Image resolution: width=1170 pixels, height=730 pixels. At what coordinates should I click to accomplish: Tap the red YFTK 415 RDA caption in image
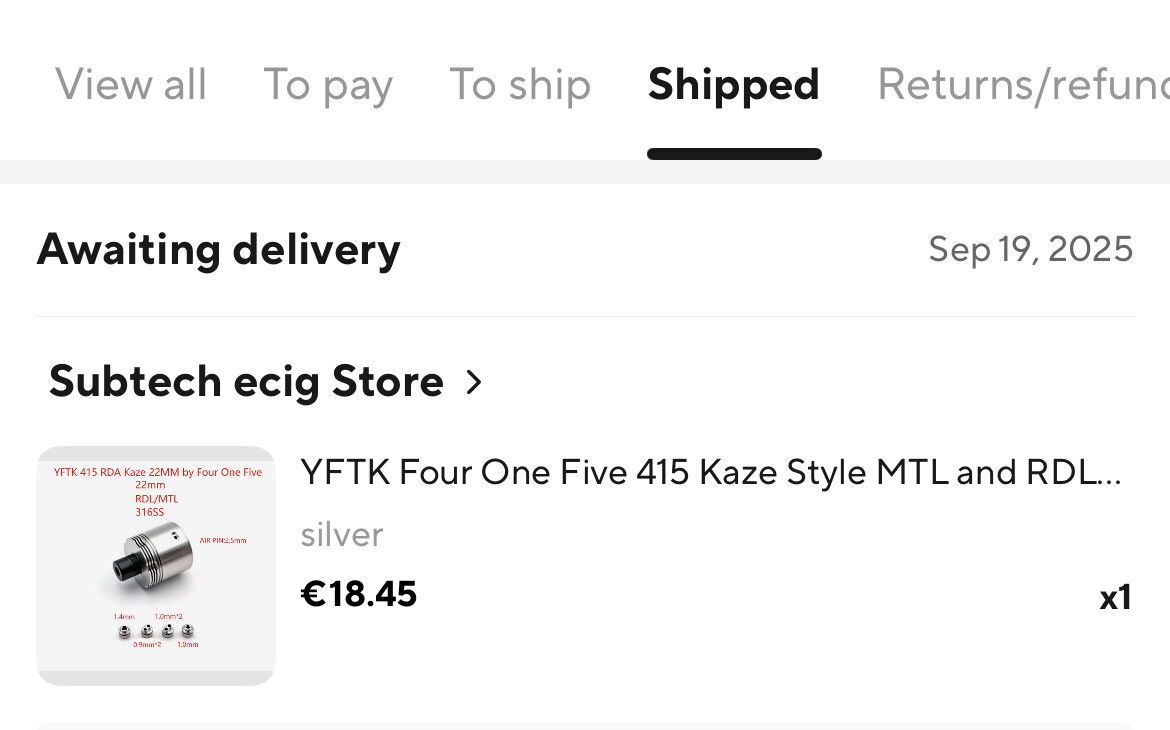point(157,472)
